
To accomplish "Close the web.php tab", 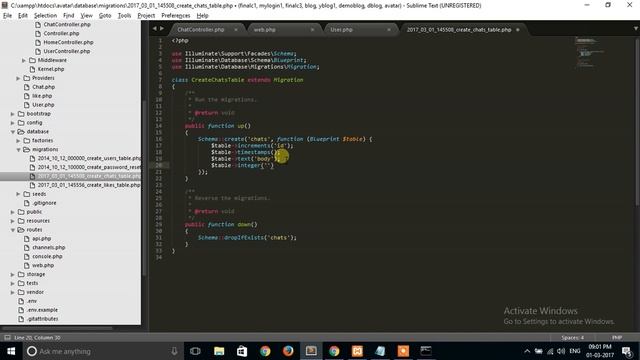I will point(312,30).
